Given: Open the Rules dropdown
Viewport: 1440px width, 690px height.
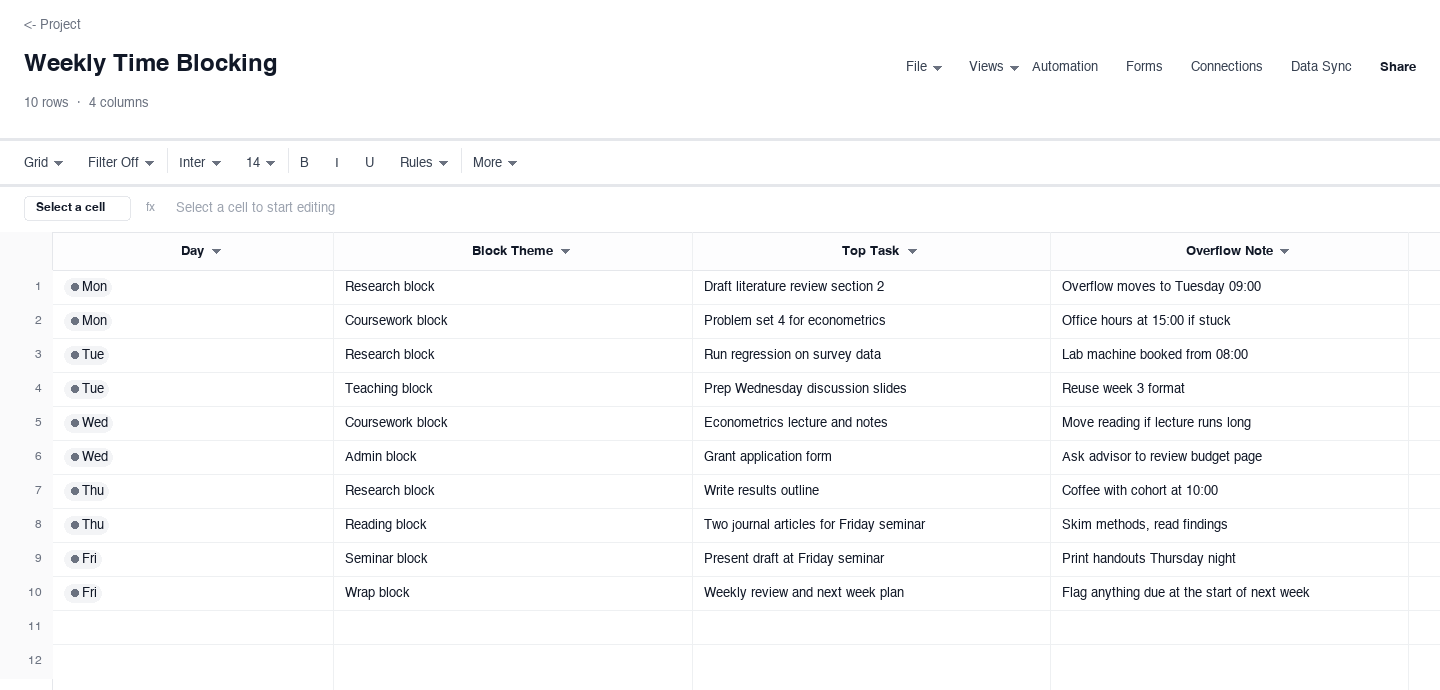Looking at the screenshot, I should coord(424,162).
